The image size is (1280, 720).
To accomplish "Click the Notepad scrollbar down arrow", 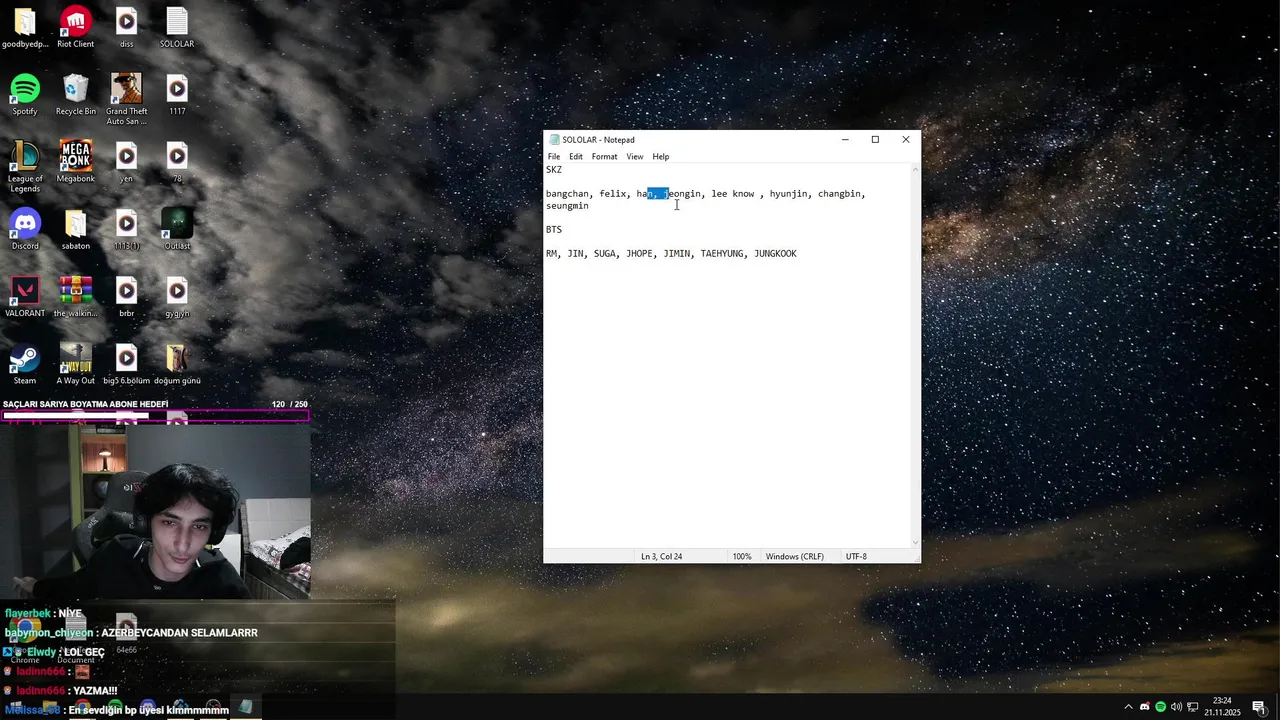I will click(x=916, y=543).
